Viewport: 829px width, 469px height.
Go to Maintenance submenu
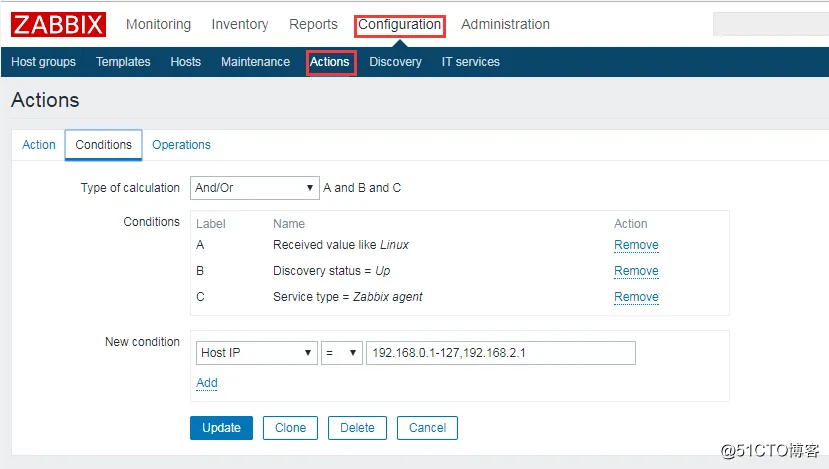point(255,62)
